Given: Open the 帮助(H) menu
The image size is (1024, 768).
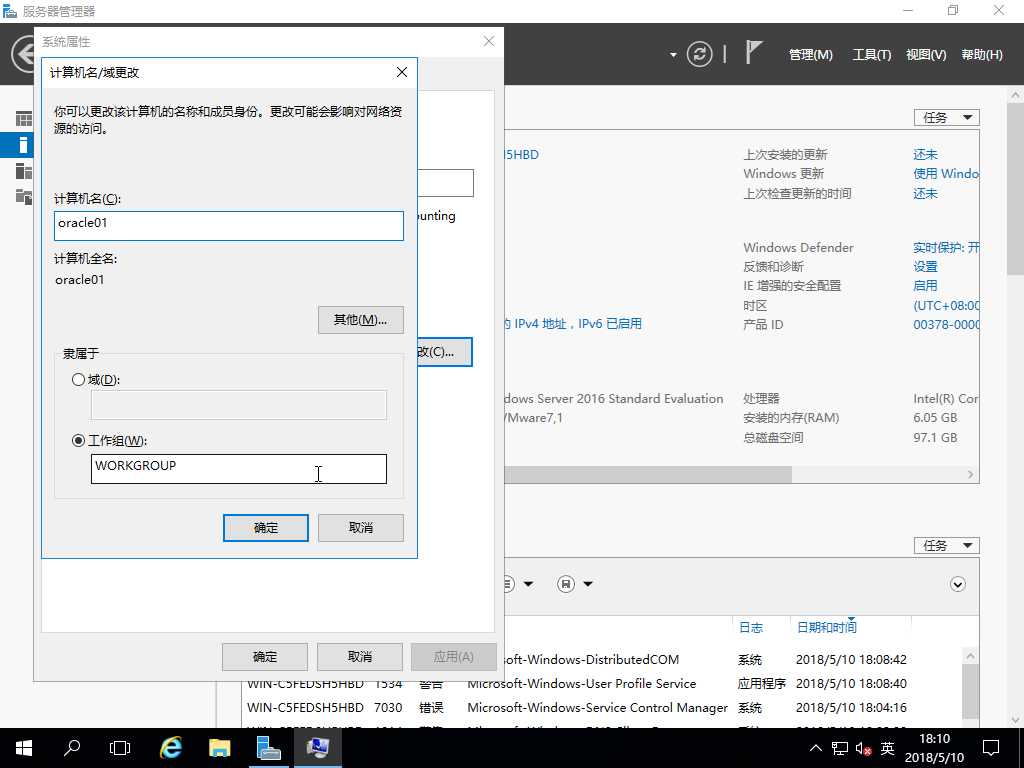Looking at the screenshot, I should pos(981,55).
